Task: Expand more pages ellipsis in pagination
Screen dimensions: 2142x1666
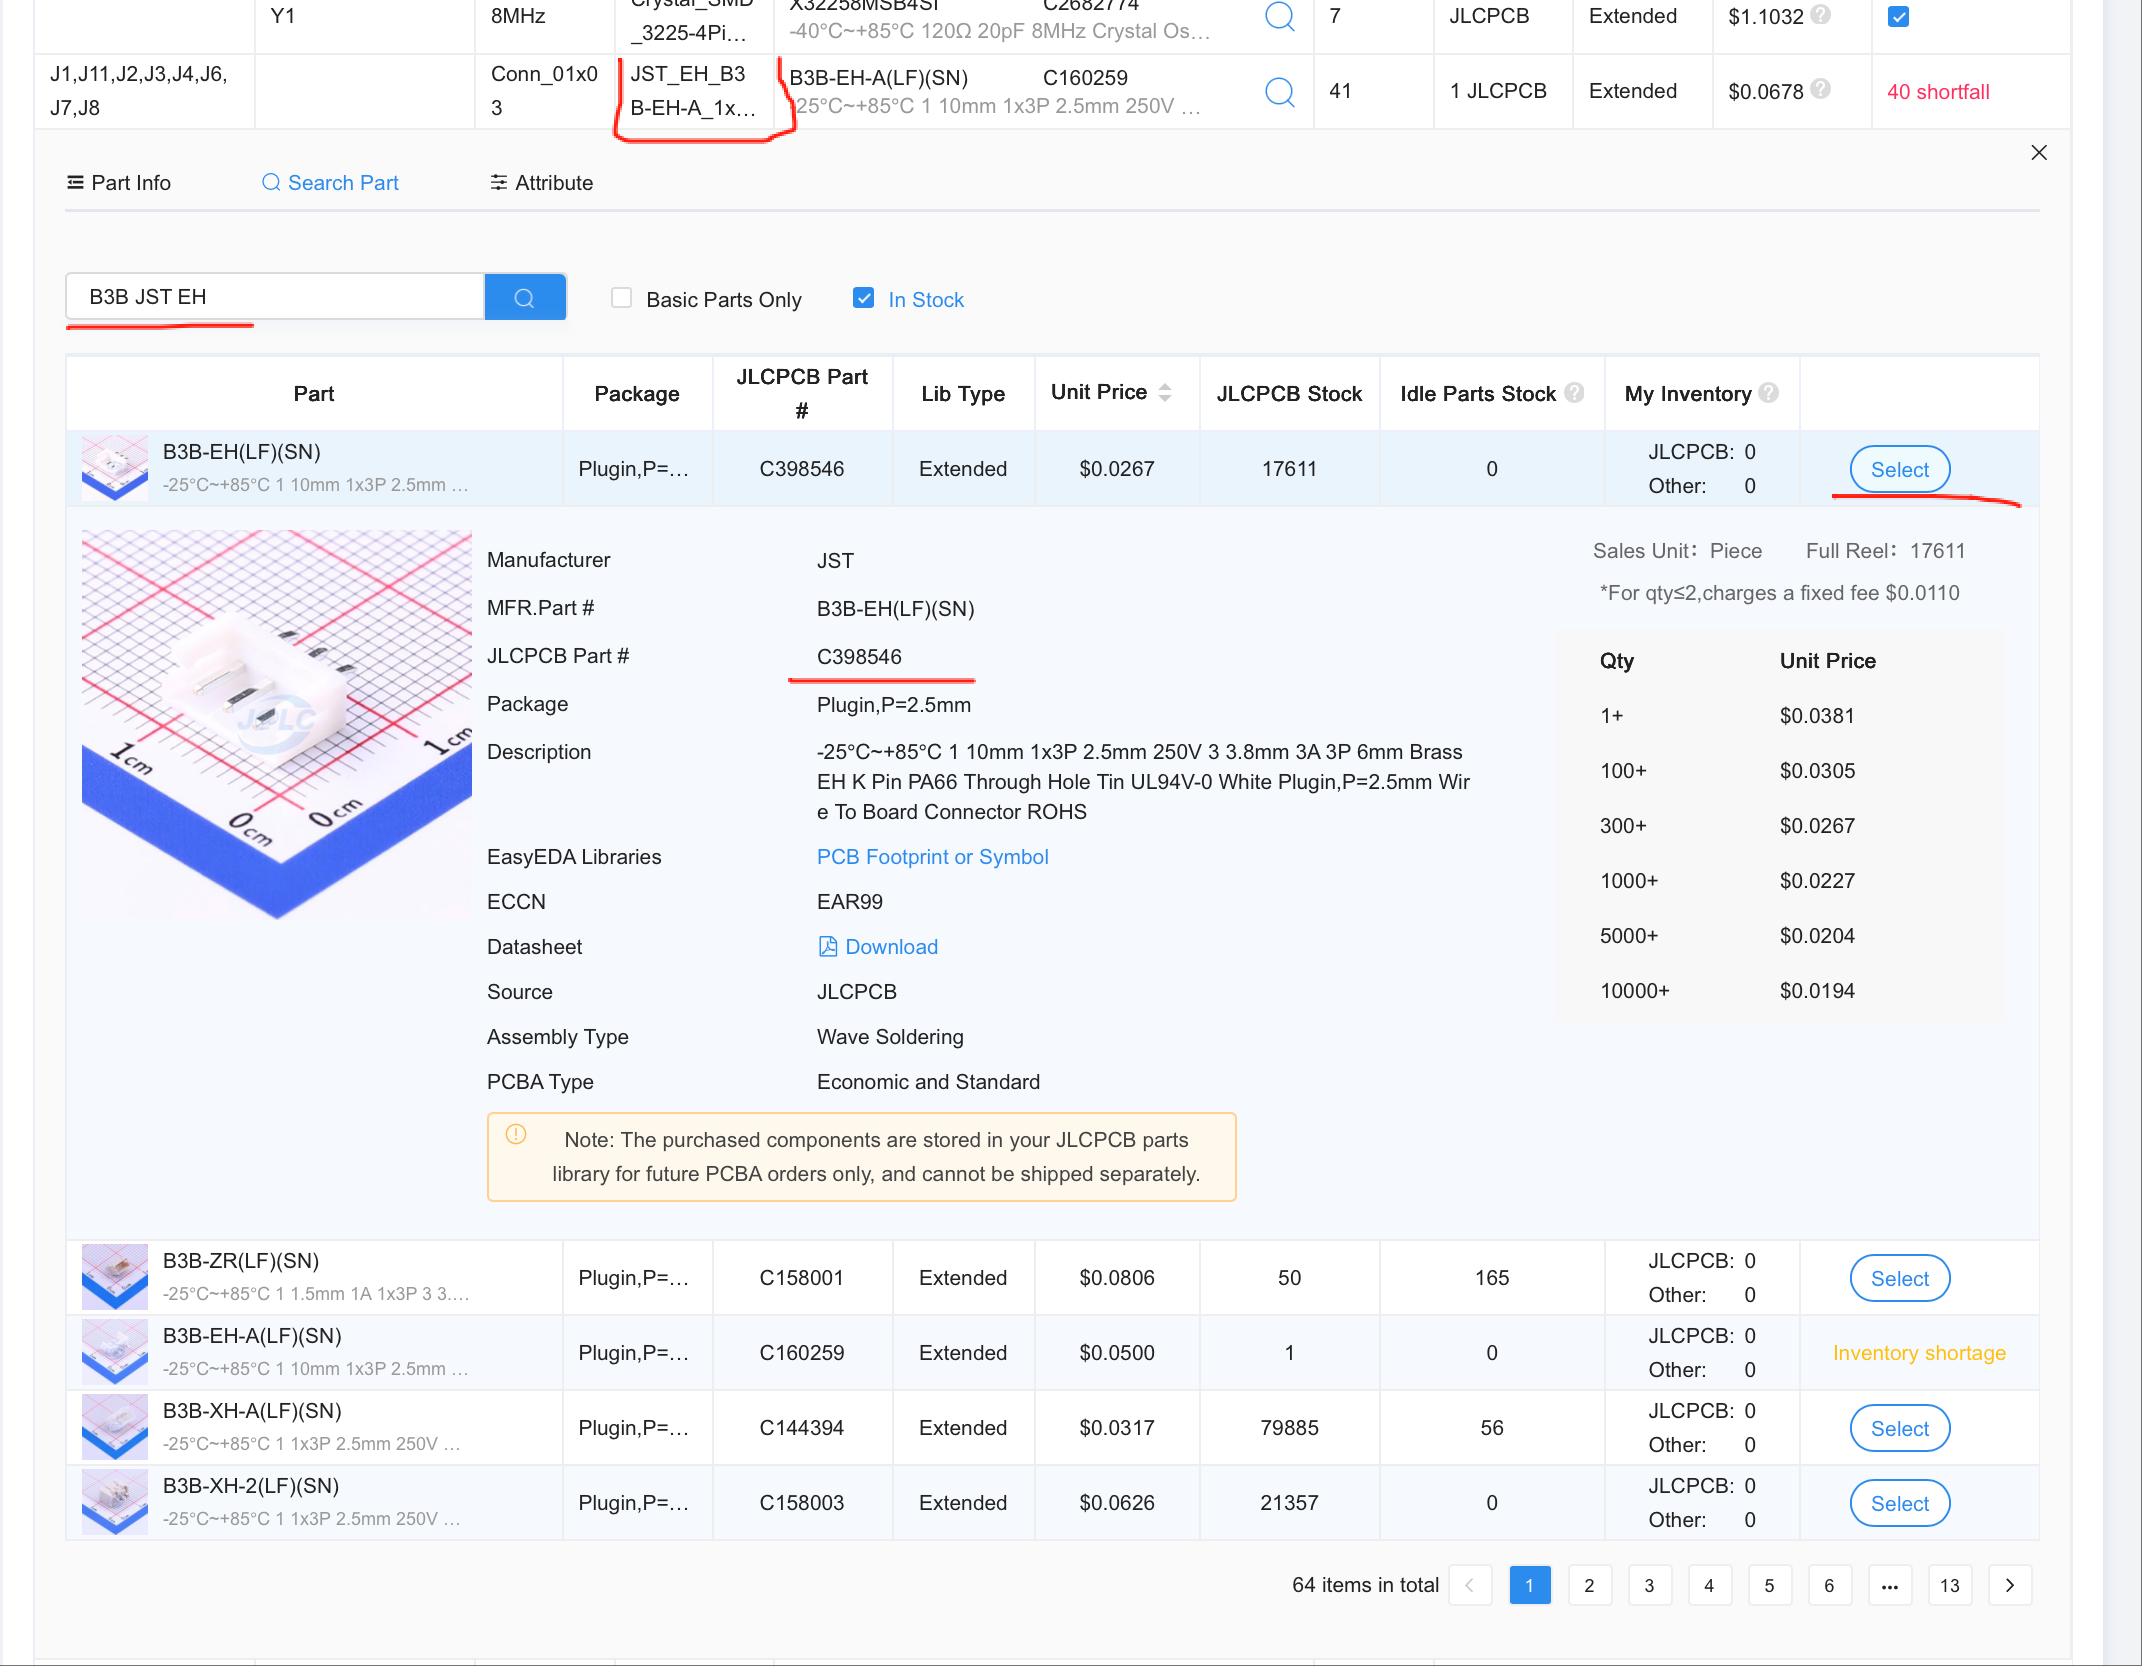Action: pyautogui.click(x=1889, y=1585)
